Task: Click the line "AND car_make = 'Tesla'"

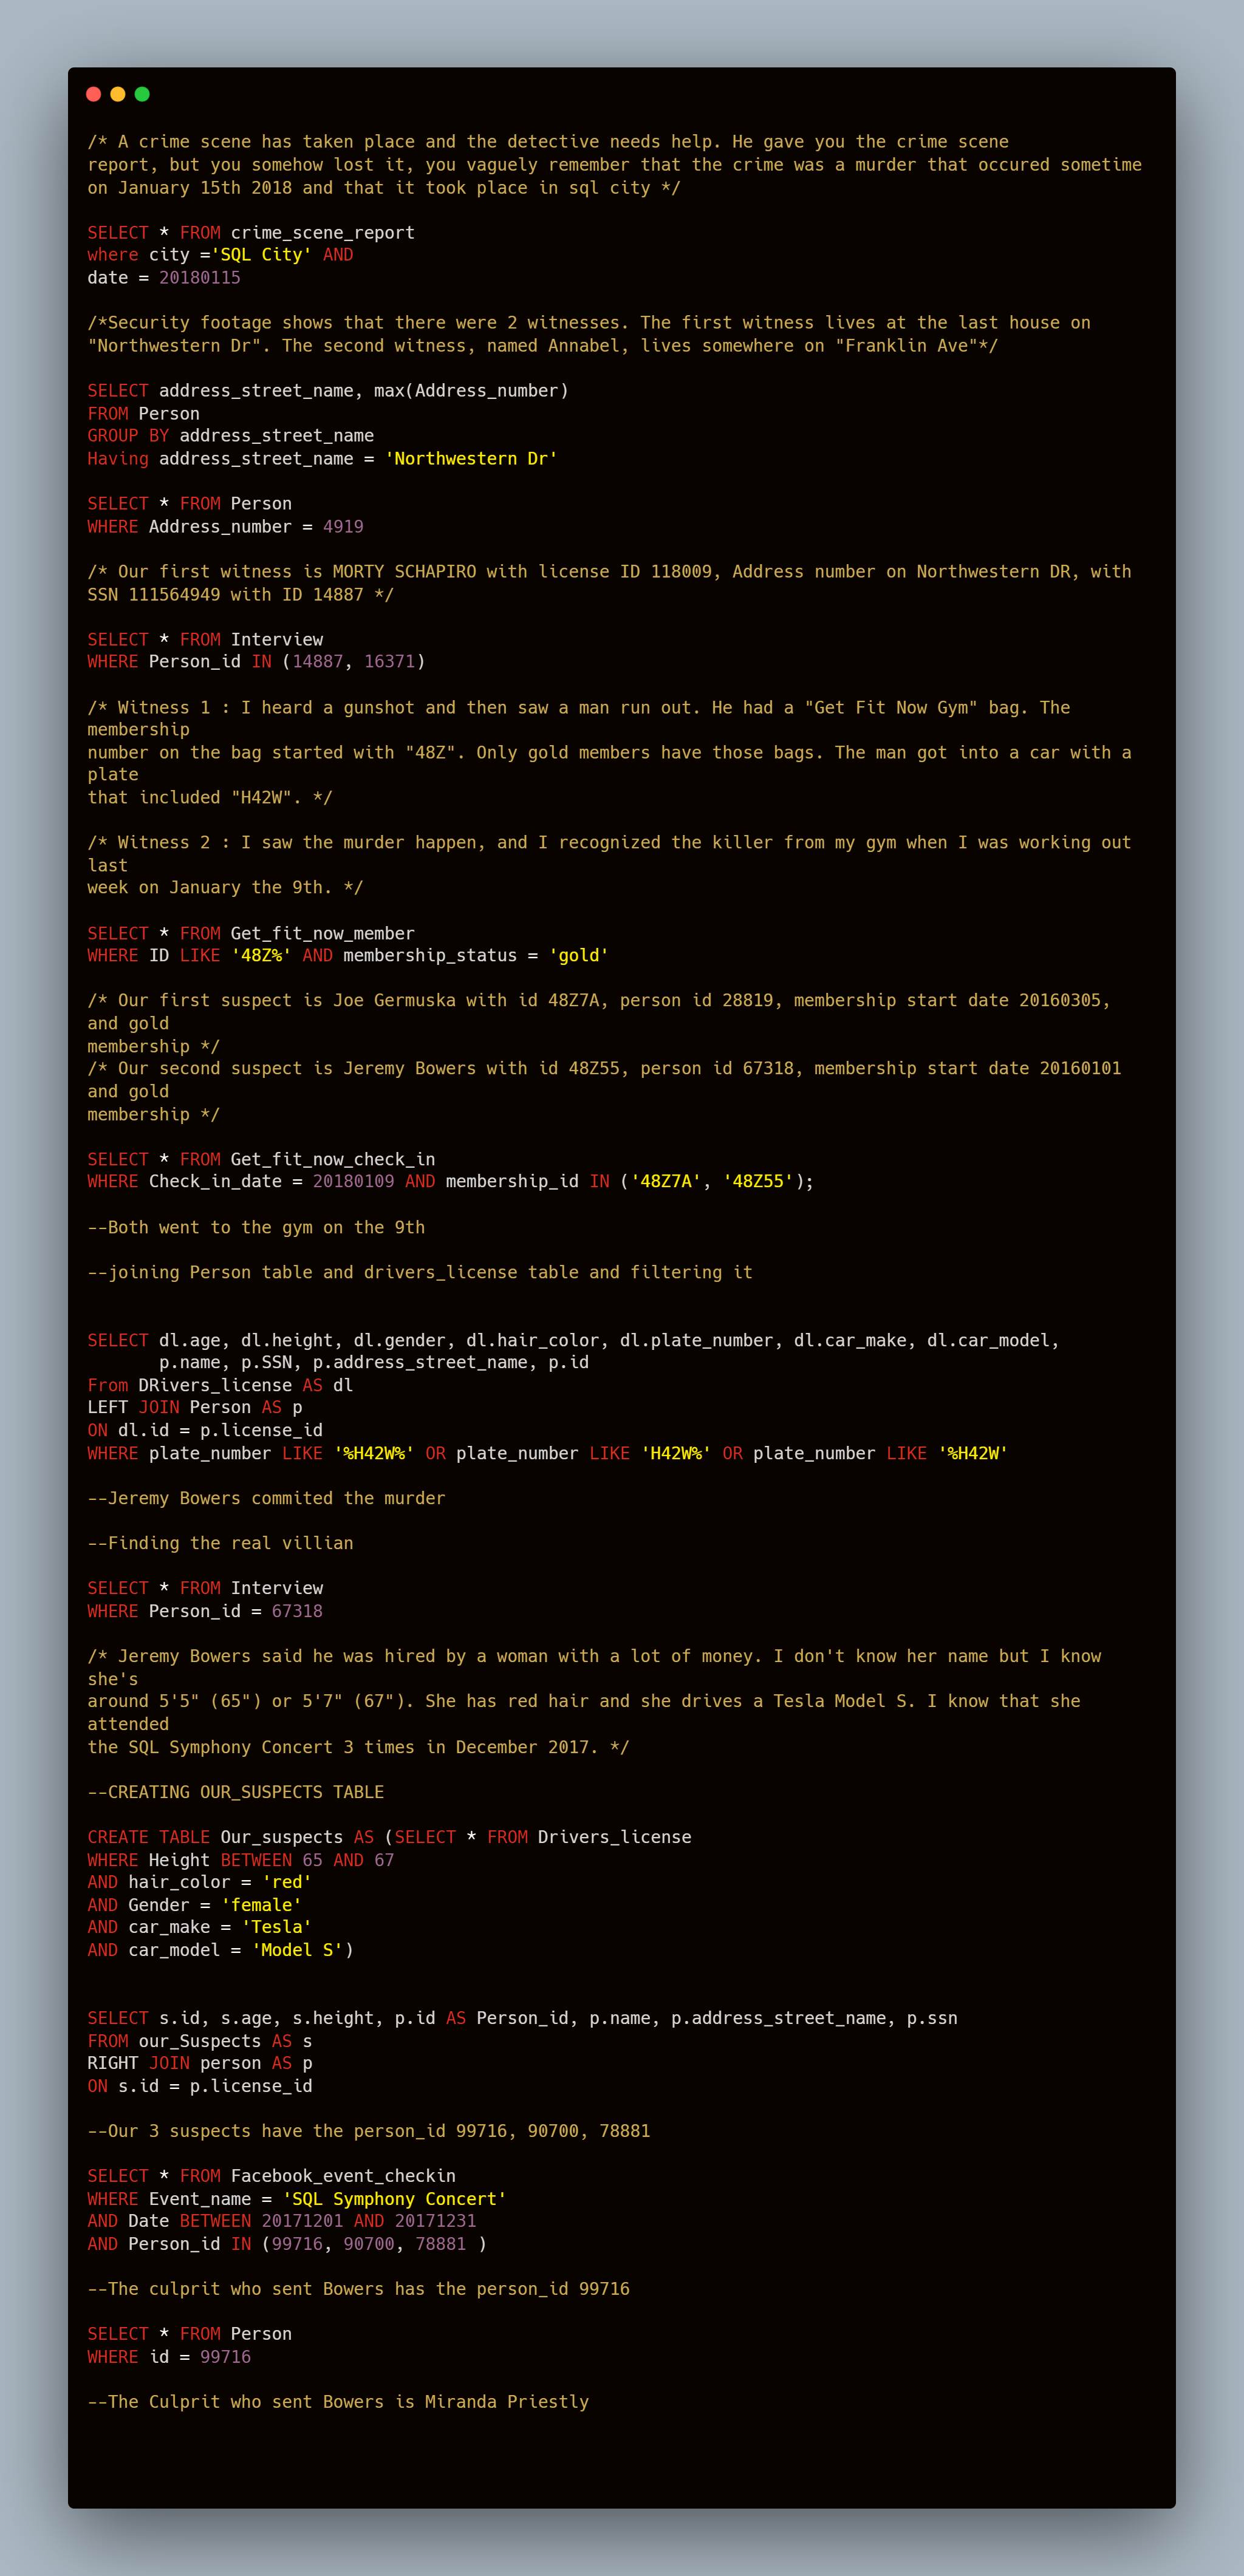Action: point(200,1927)
